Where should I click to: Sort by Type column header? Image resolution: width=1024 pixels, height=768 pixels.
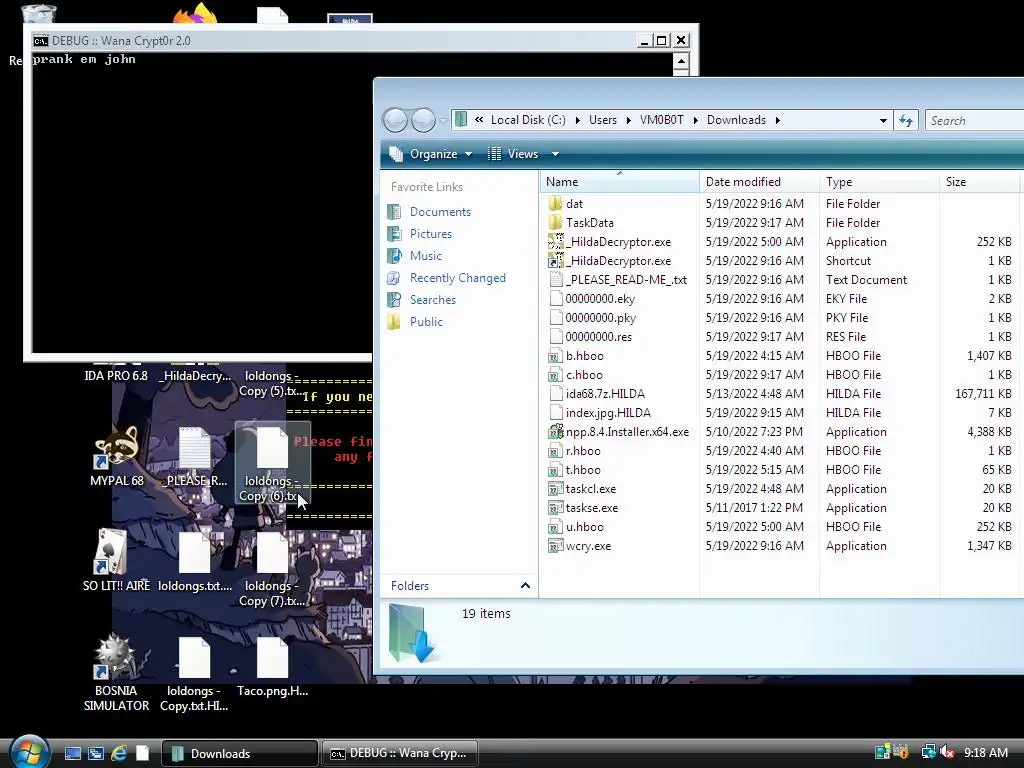pyautogui.click(x=879, y=182)
